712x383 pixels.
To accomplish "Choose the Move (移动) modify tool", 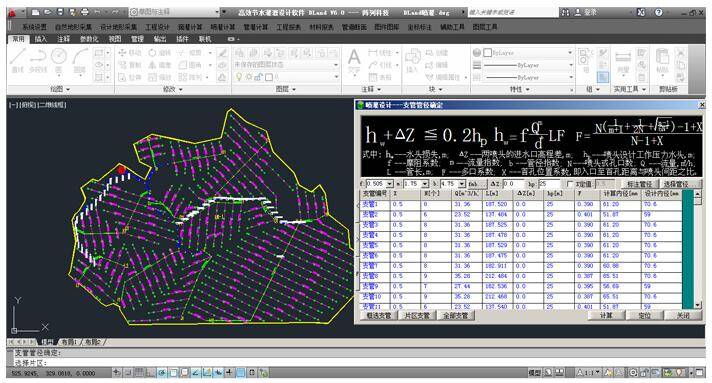I will coord(130,53).
